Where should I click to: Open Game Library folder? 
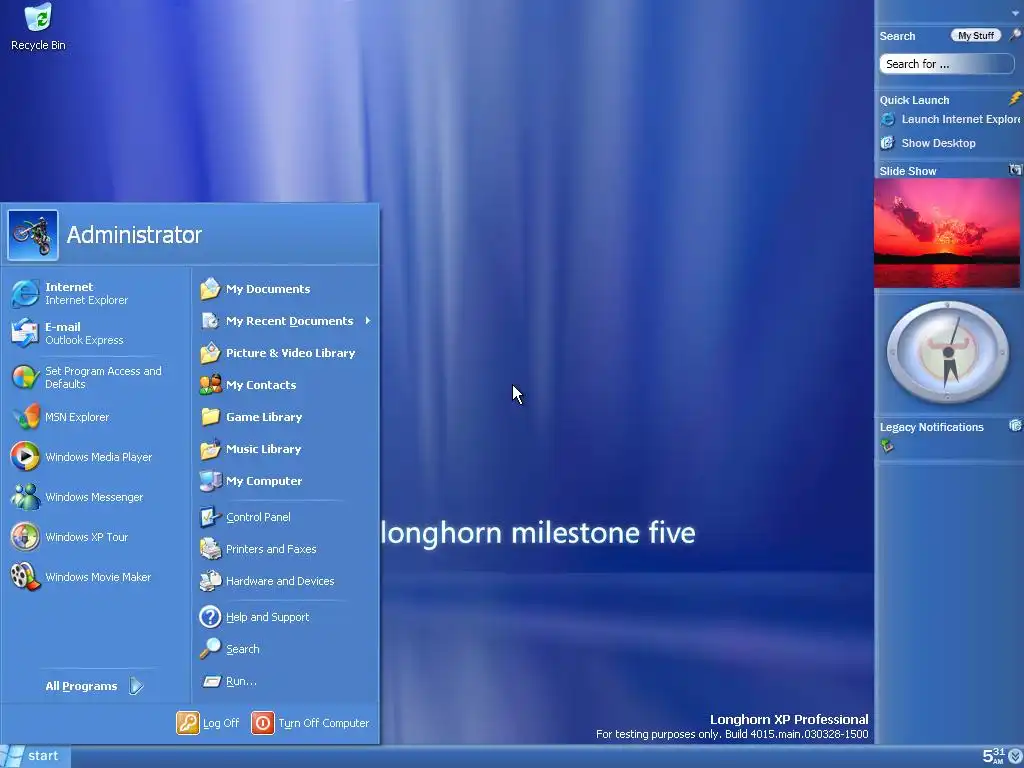click(x=251, y=417)
